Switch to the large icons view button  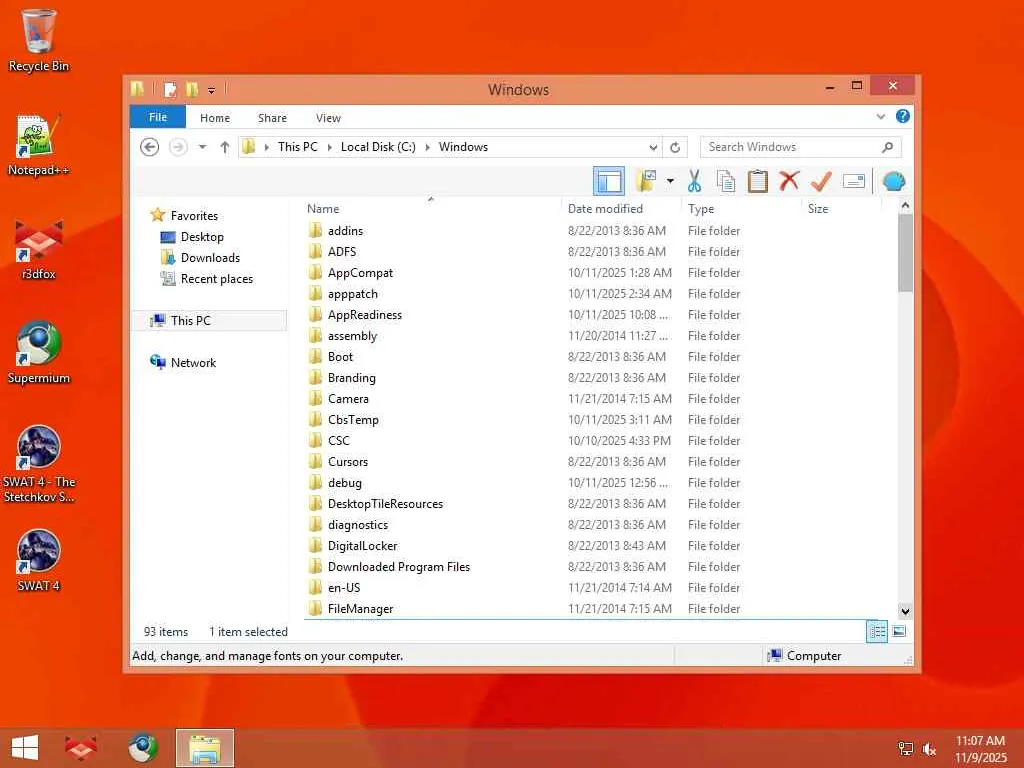pos(899,632)
